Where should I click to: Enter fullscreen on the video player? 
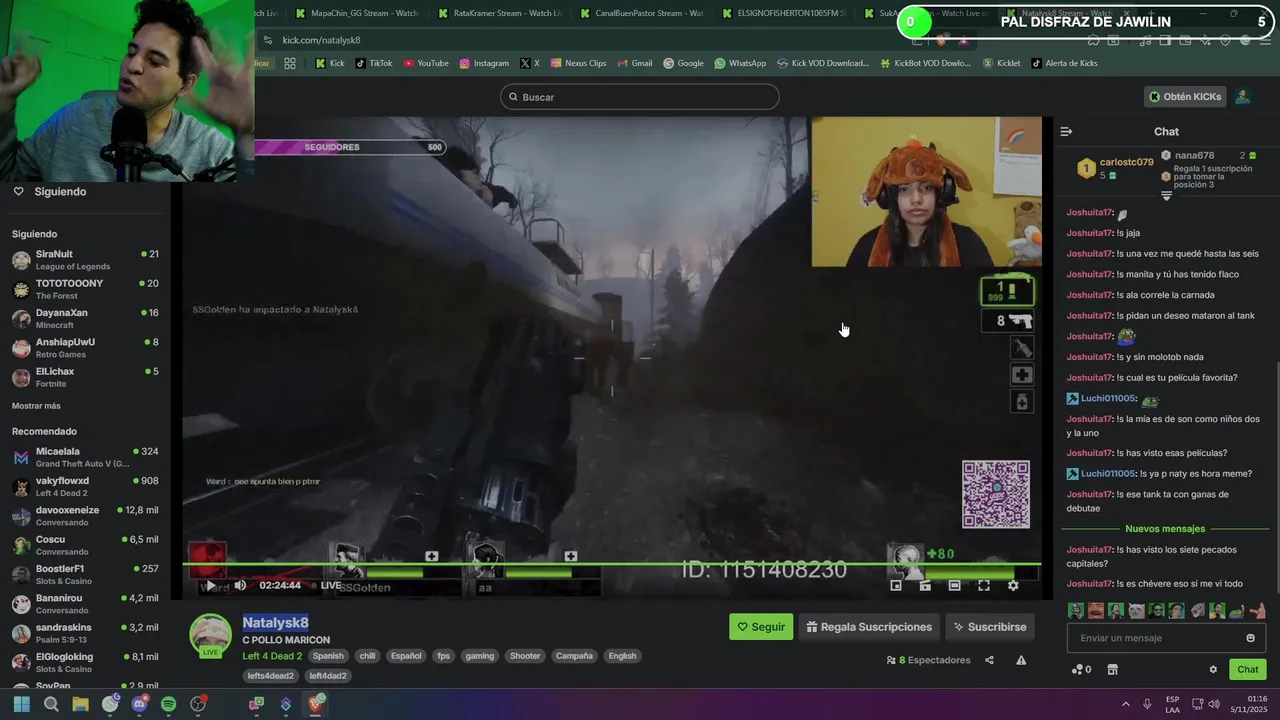(984, 586)
